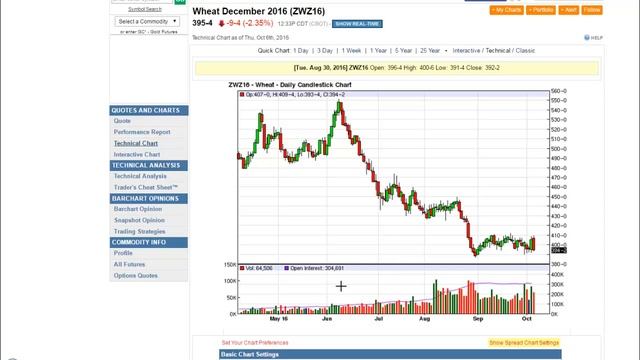Open Trading Strategies sidebar link
The image size is (640, 360).
click(x=139, y=231)
